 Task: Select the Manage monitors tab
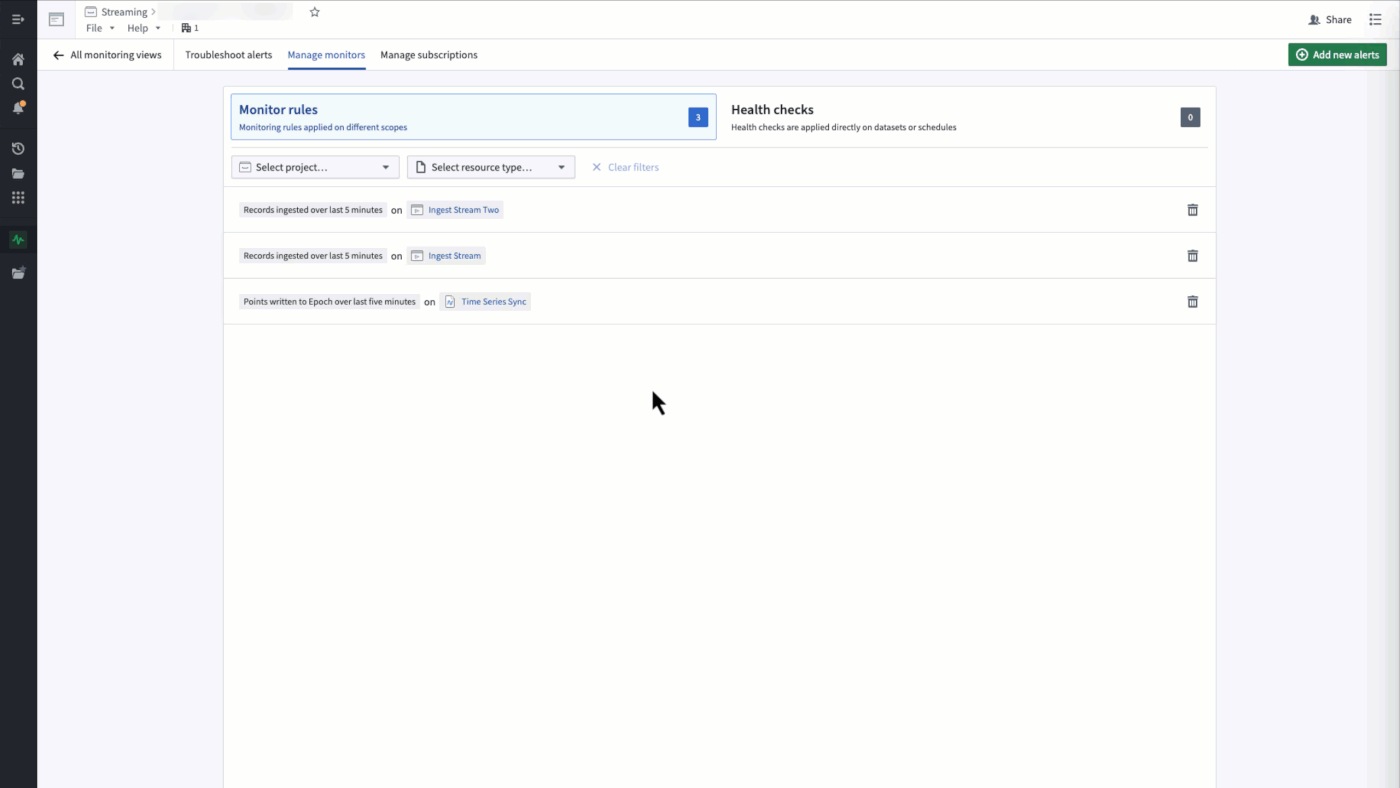pyautogui.click(x=326, y=55)
